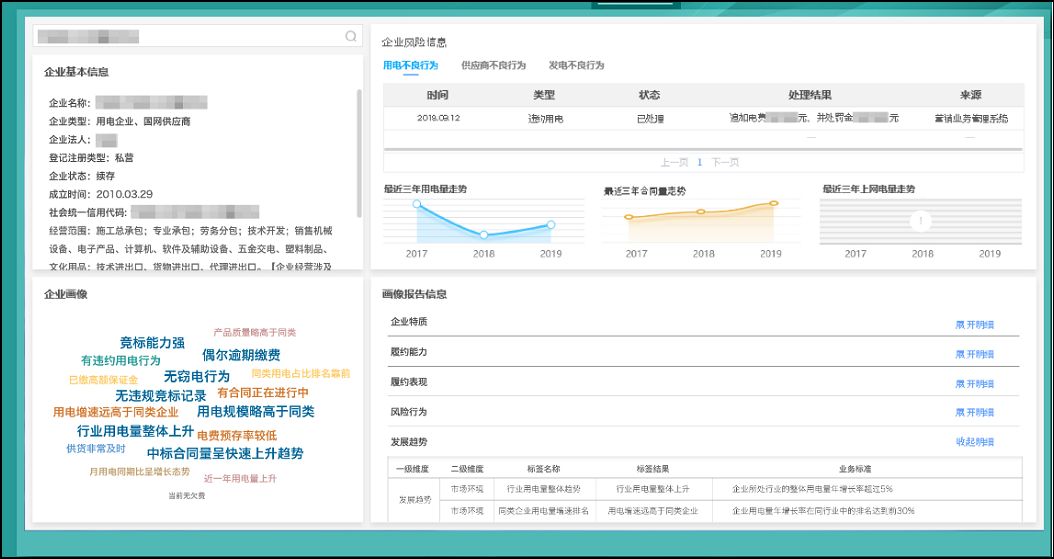
Task: Click the 用电规模略高于同类 tag
Action: [x=255, y=411]
